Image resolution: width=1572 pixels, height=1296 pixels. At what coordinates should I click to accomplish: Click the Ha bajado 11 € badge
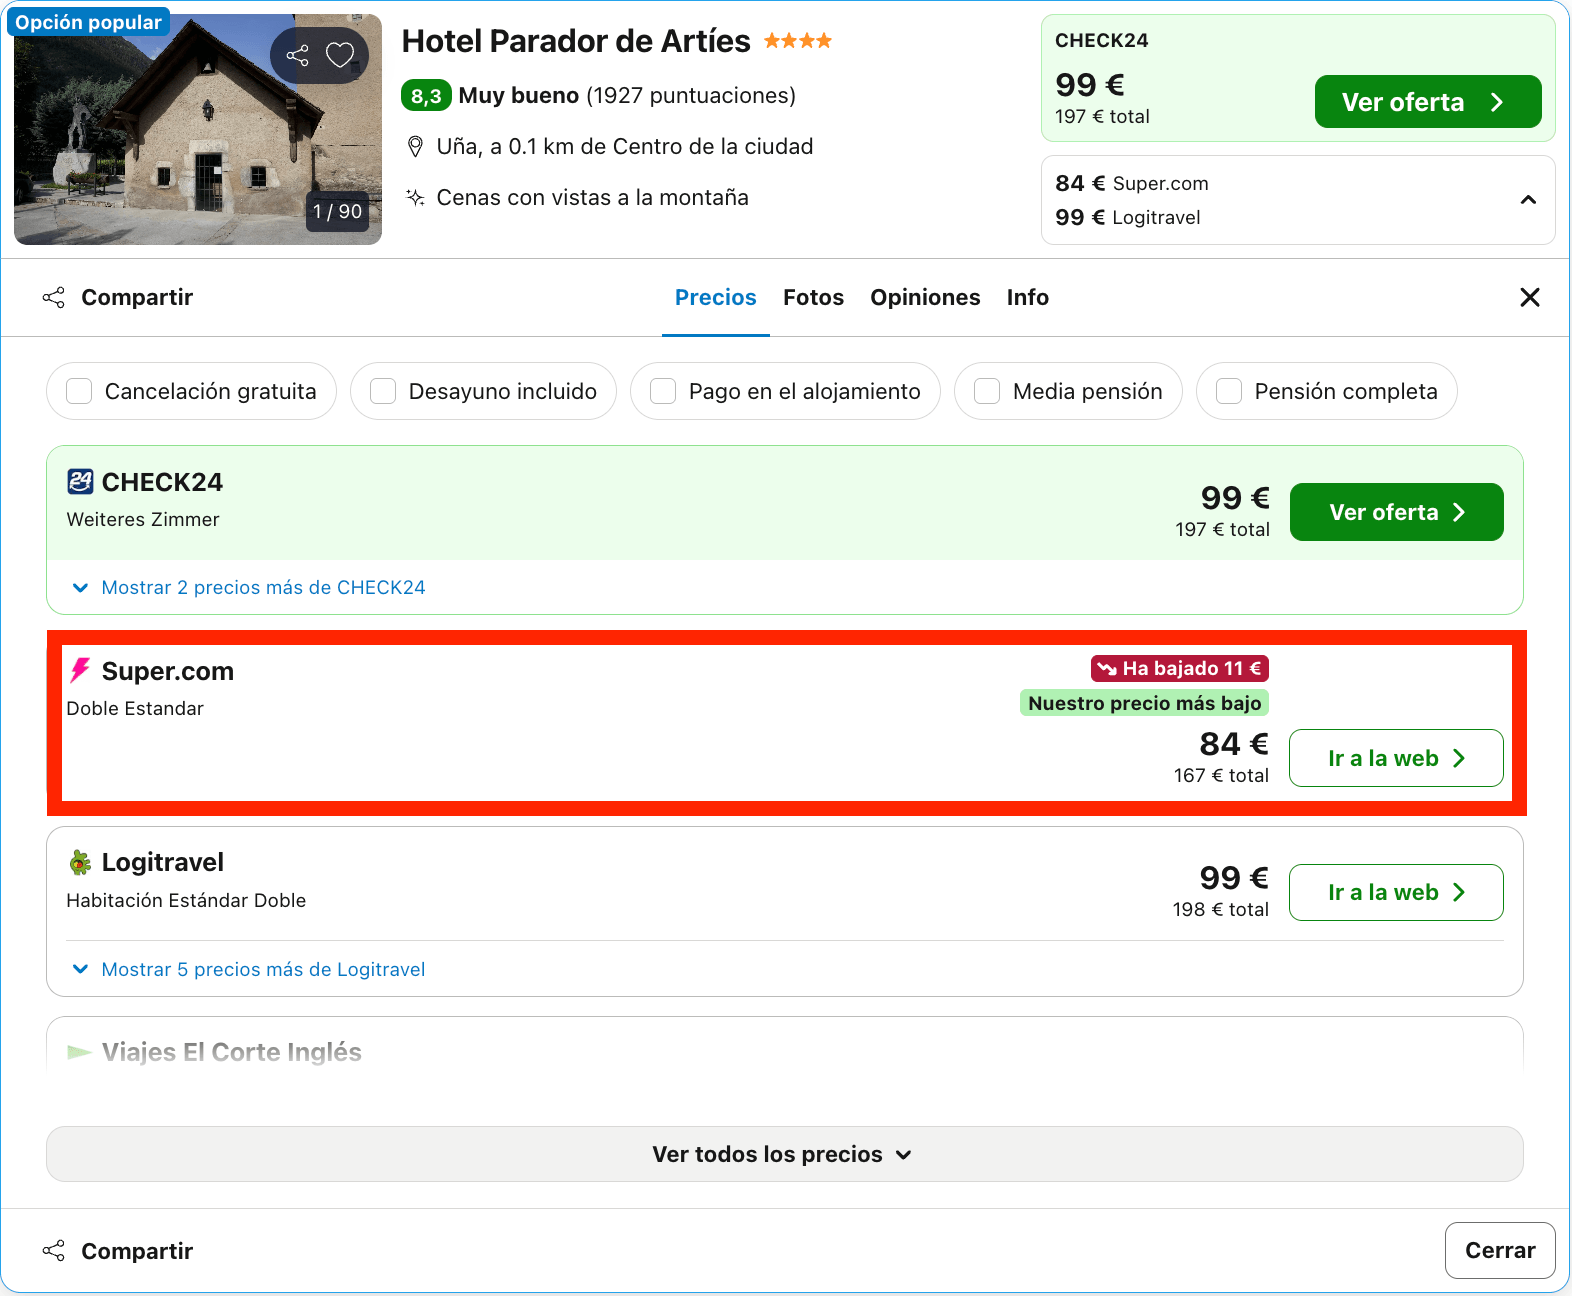(x=1180, y=668)
